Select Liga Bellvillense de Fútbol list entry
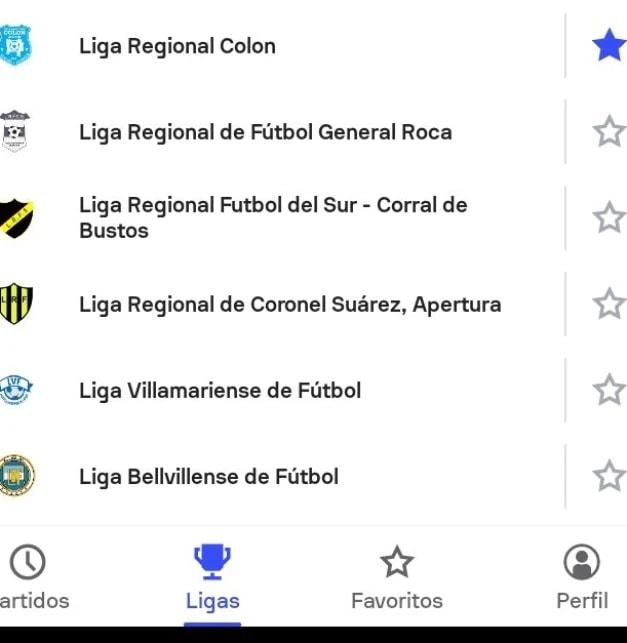Screen dimensions: 627x643 [208, 476]
